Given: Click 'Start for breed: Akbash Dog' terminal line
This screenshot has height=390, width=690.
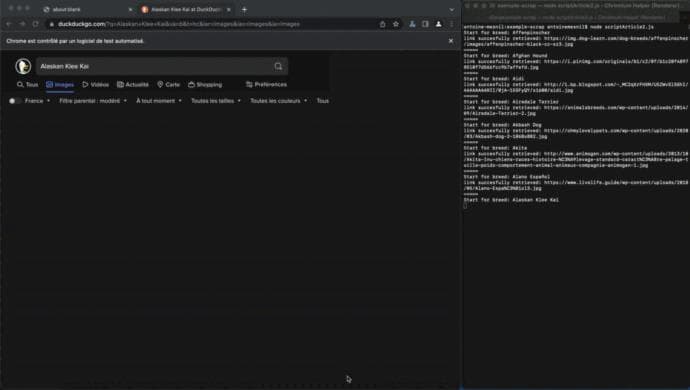Looking at the screenshot, I should 502,125.
